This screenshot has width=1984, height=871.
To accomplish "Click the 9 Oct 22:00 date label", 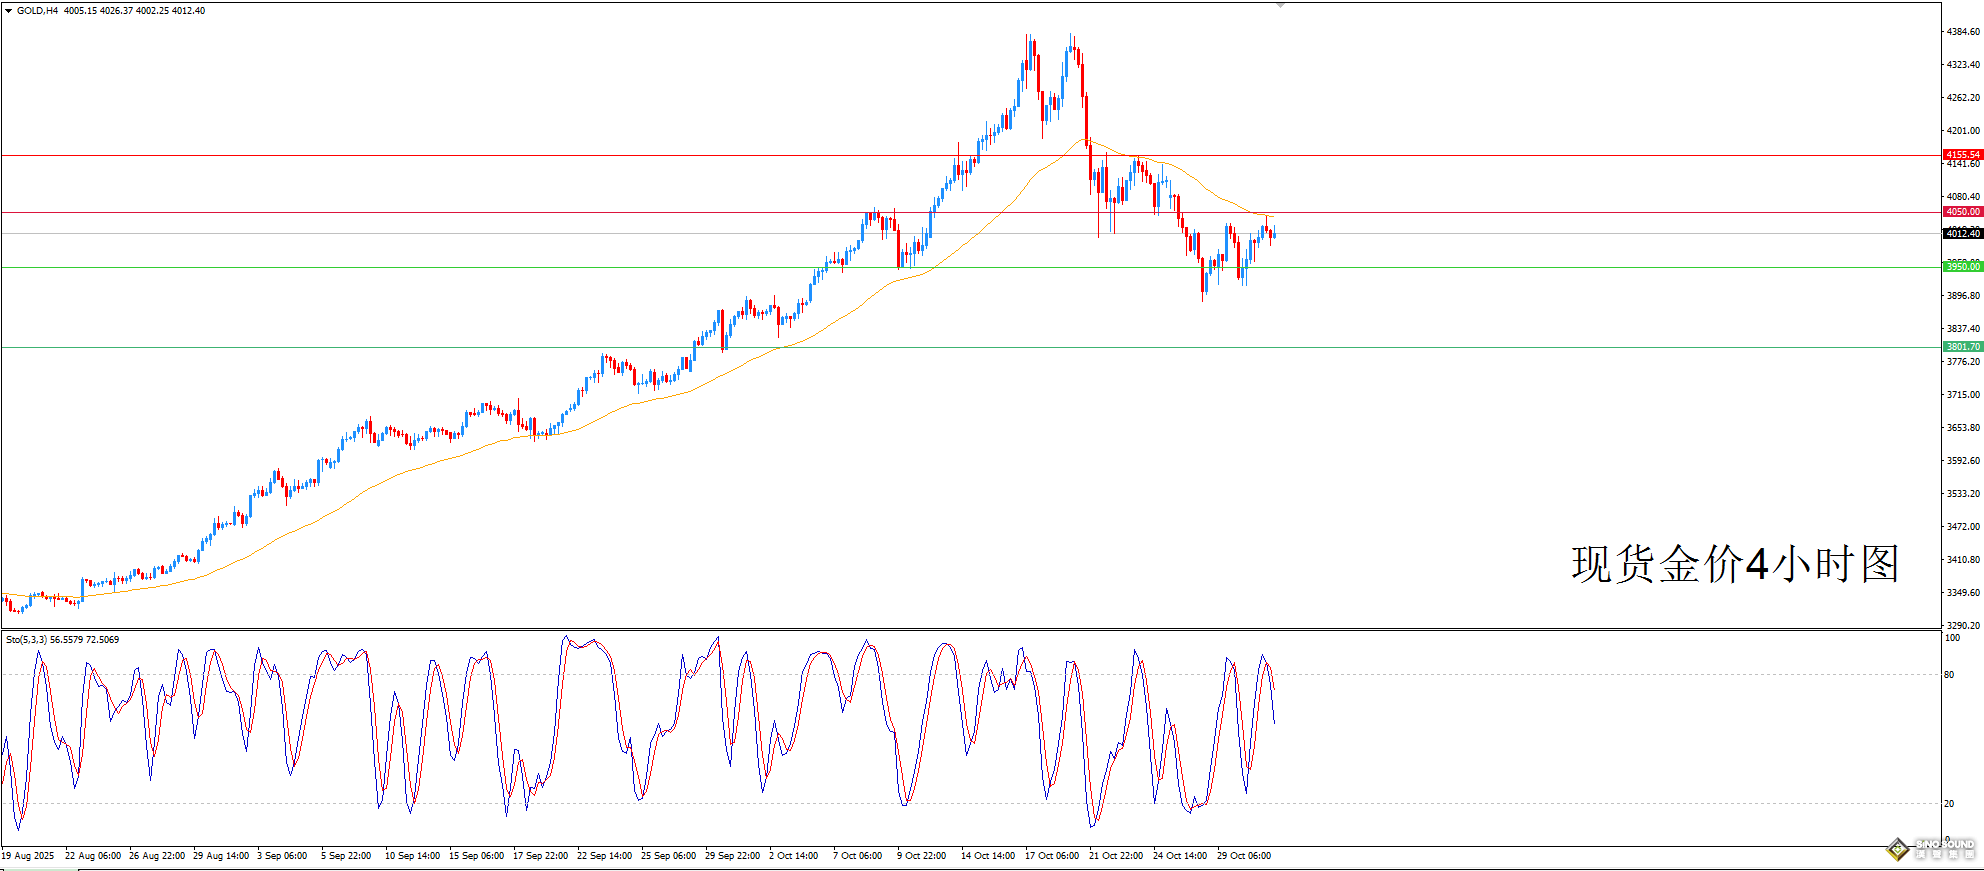I will 921,856.
